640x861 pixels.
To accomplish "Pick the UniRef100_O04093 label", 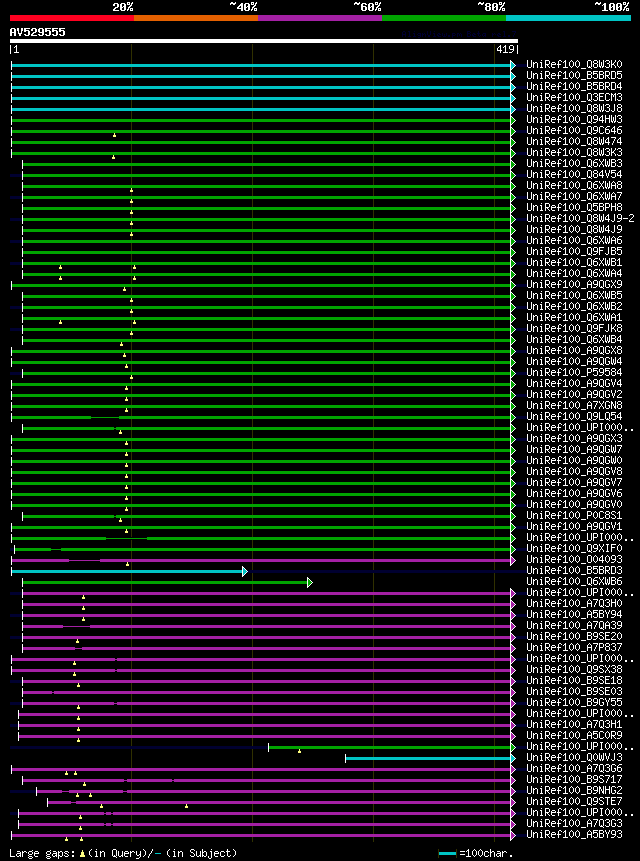I will coord(574,560).
